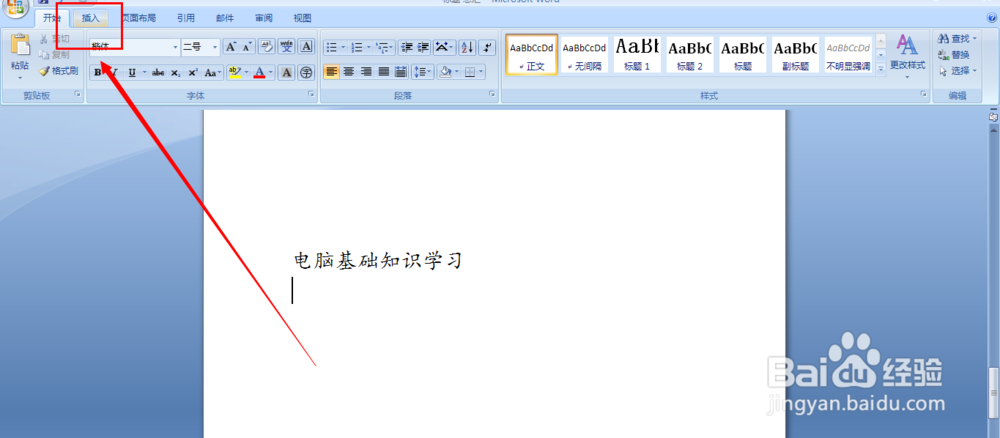Increase the paragraph indent
1000x438 pixels.
click(423, 47)
